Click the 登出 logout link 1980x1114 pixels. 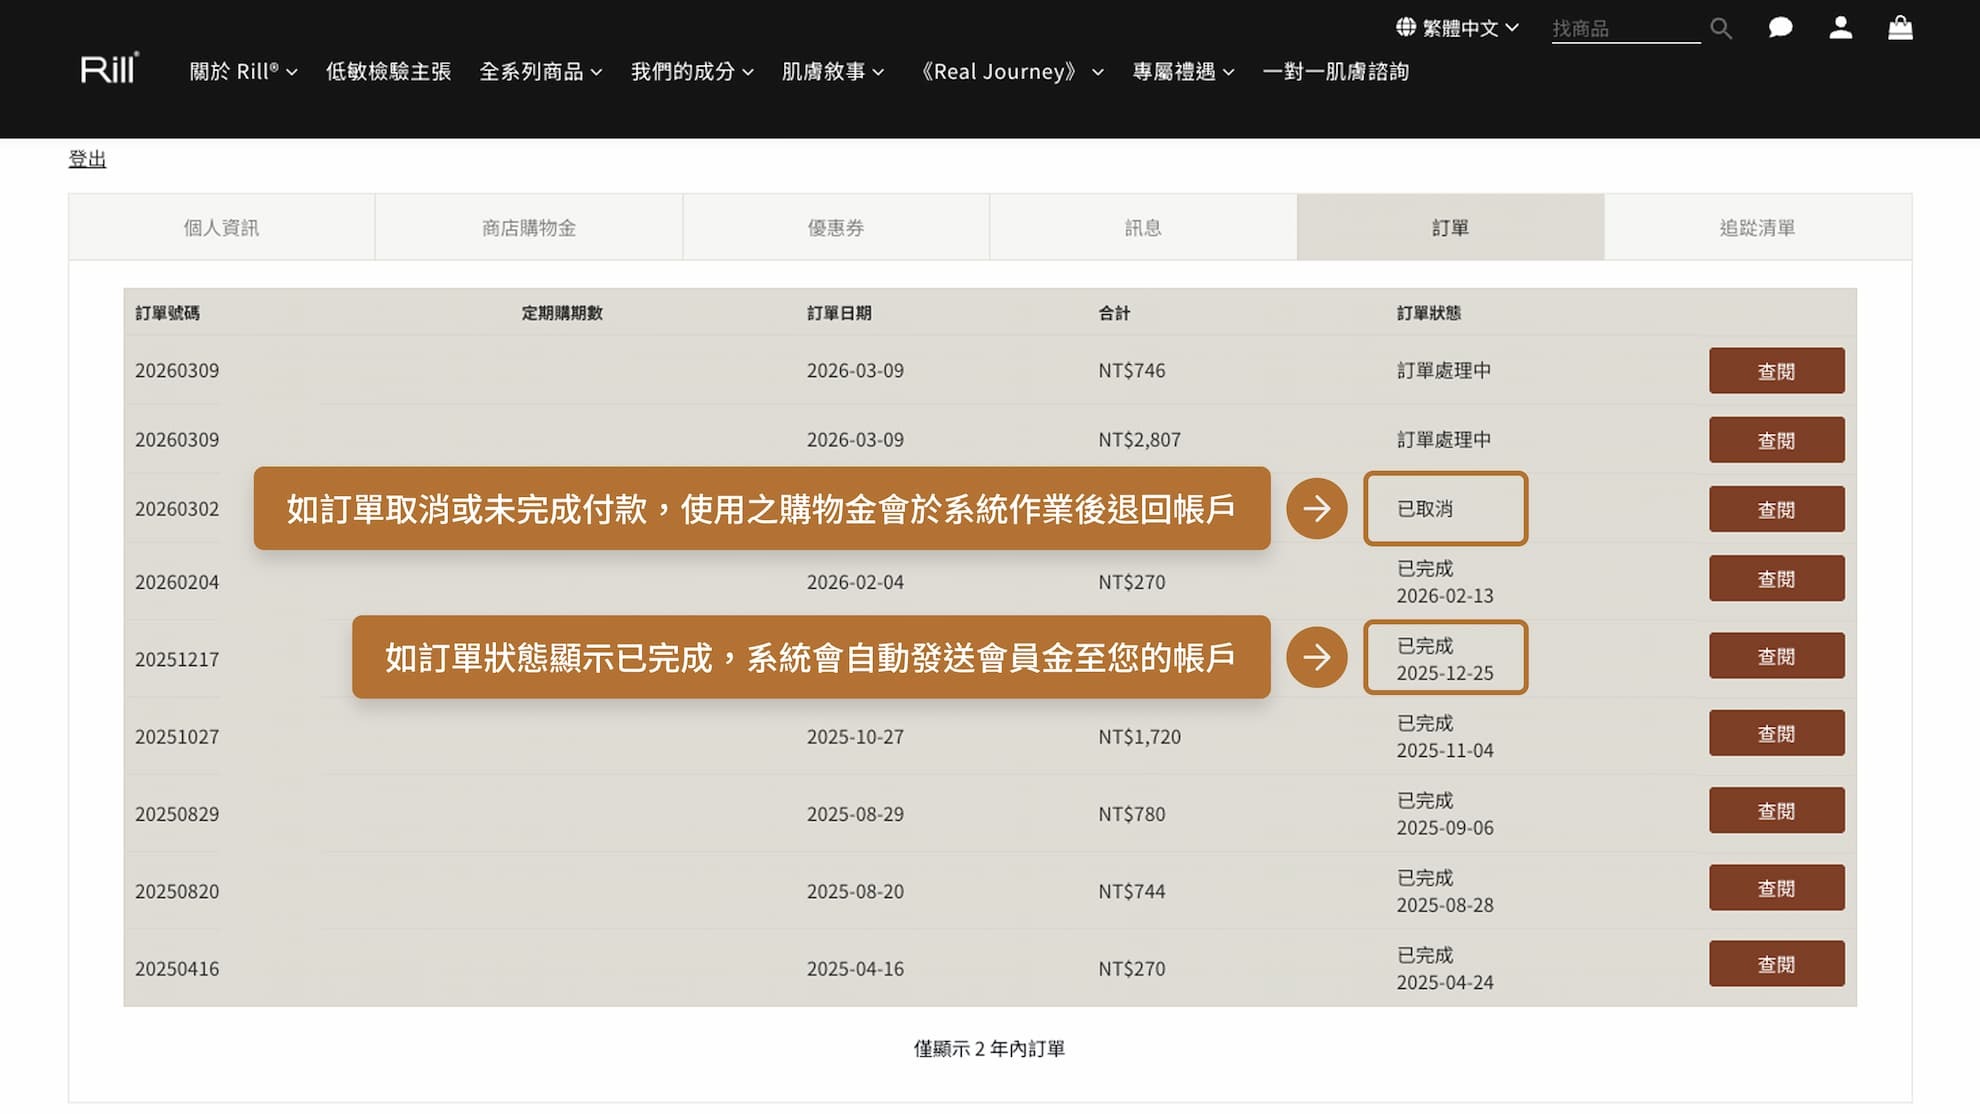(x=86, y=158)
